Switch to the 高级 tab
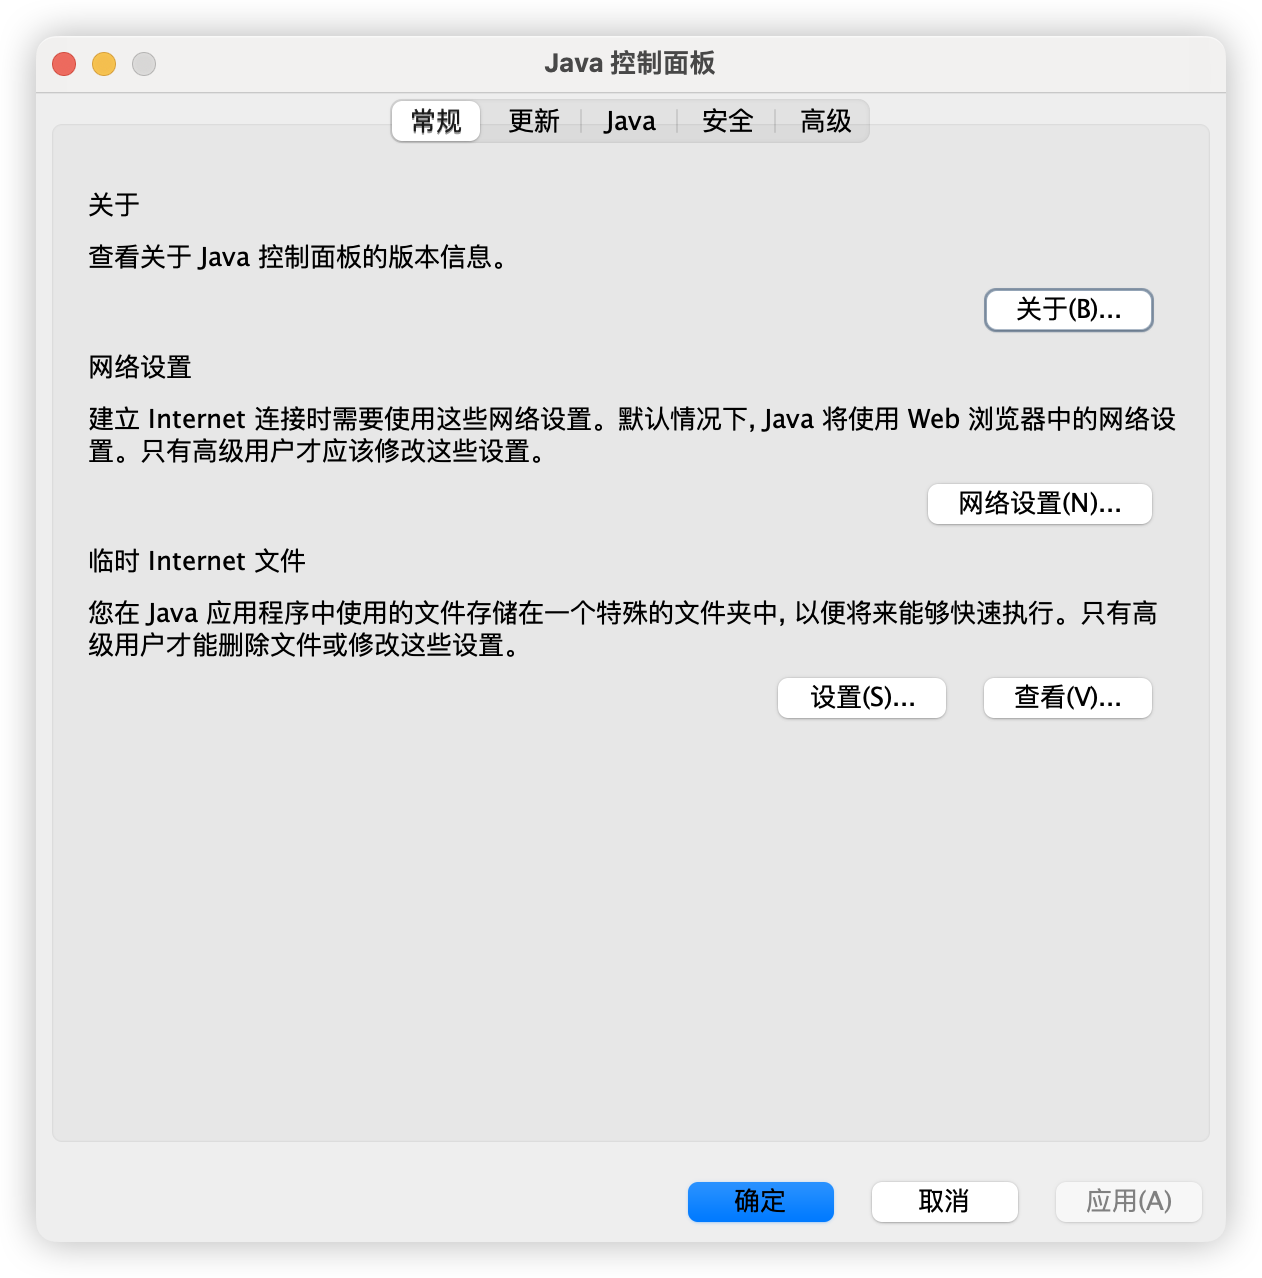The image size is (1262, 1278). [x=825, y=121]
